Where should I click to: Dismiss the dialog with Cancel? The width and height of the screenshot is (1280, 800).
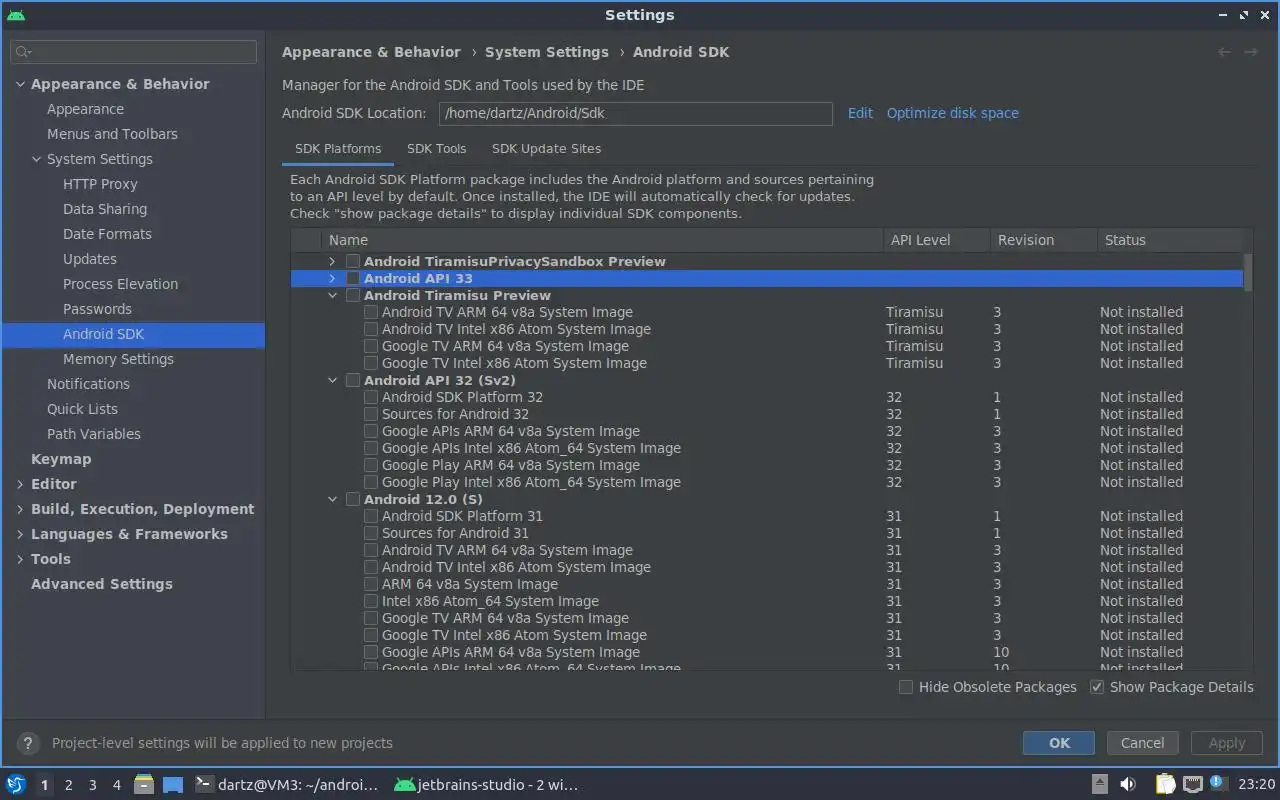pos(1142,743)
